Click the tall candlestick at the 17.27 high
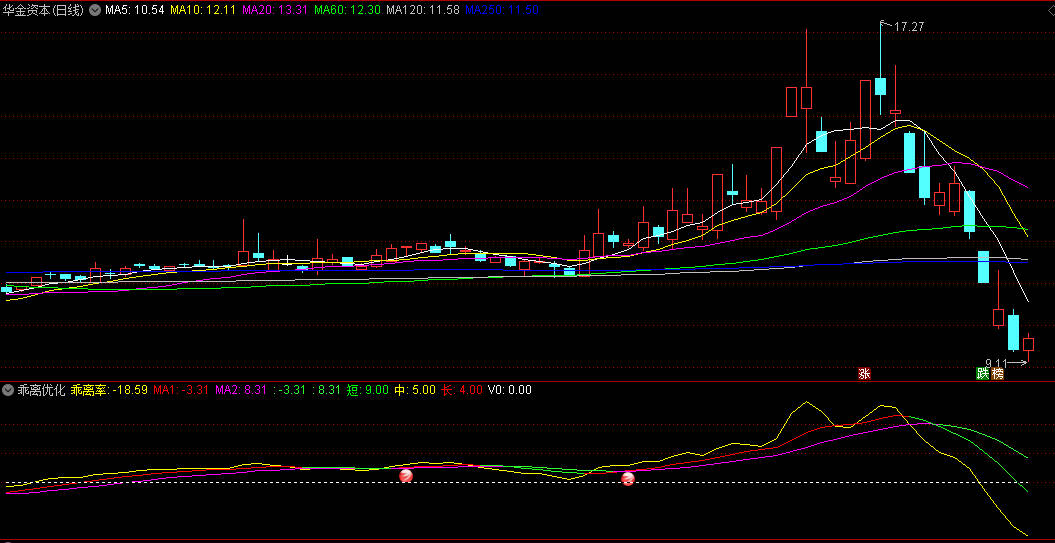The height and width of the screenshot is (543, 1055). point(880,86)
